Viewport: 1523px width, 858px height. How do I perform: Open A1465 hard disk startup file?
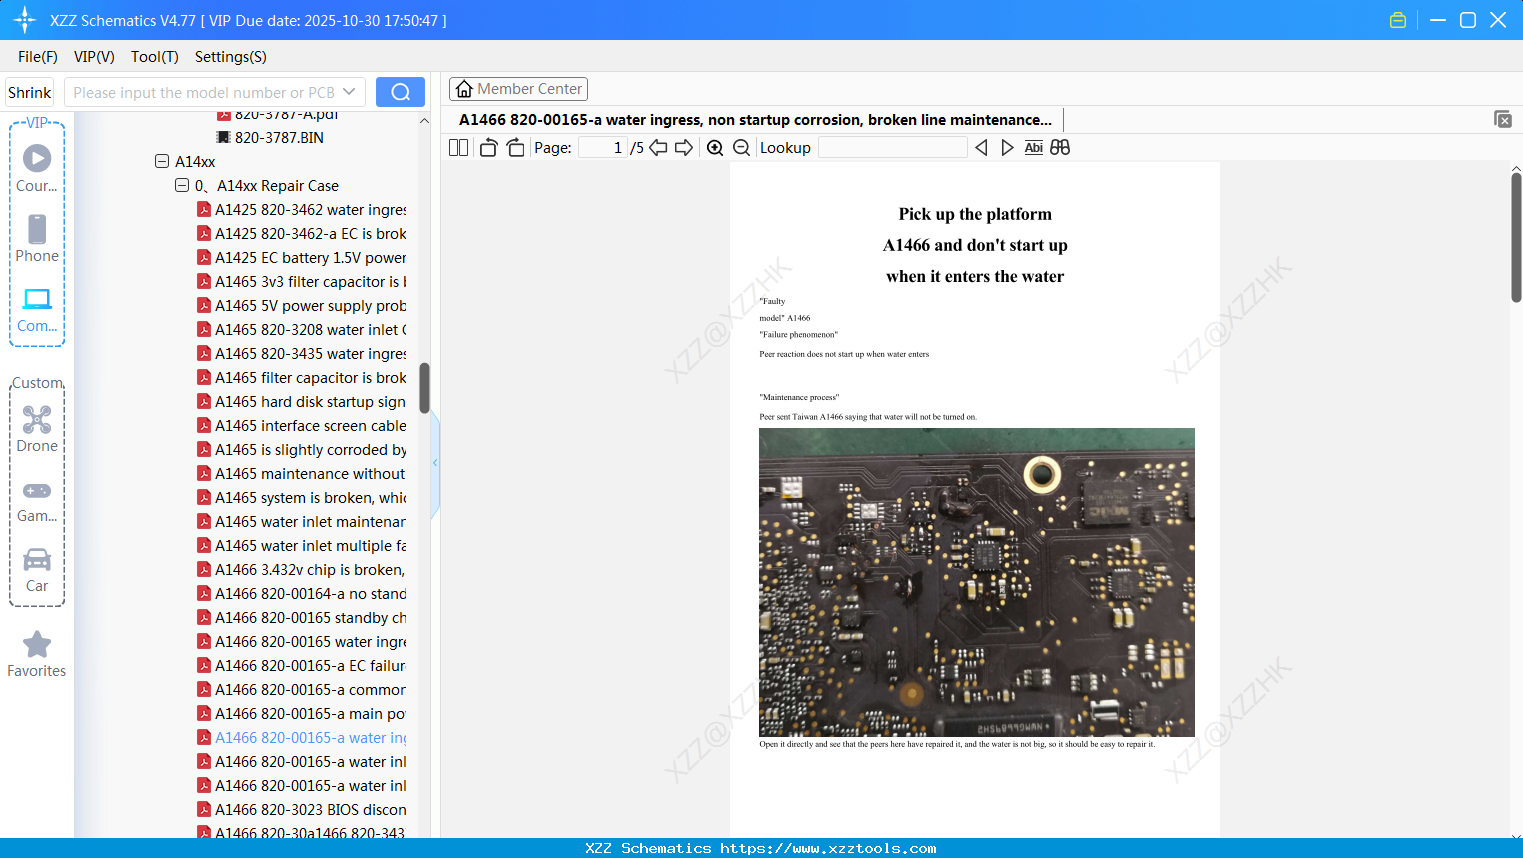310,402
